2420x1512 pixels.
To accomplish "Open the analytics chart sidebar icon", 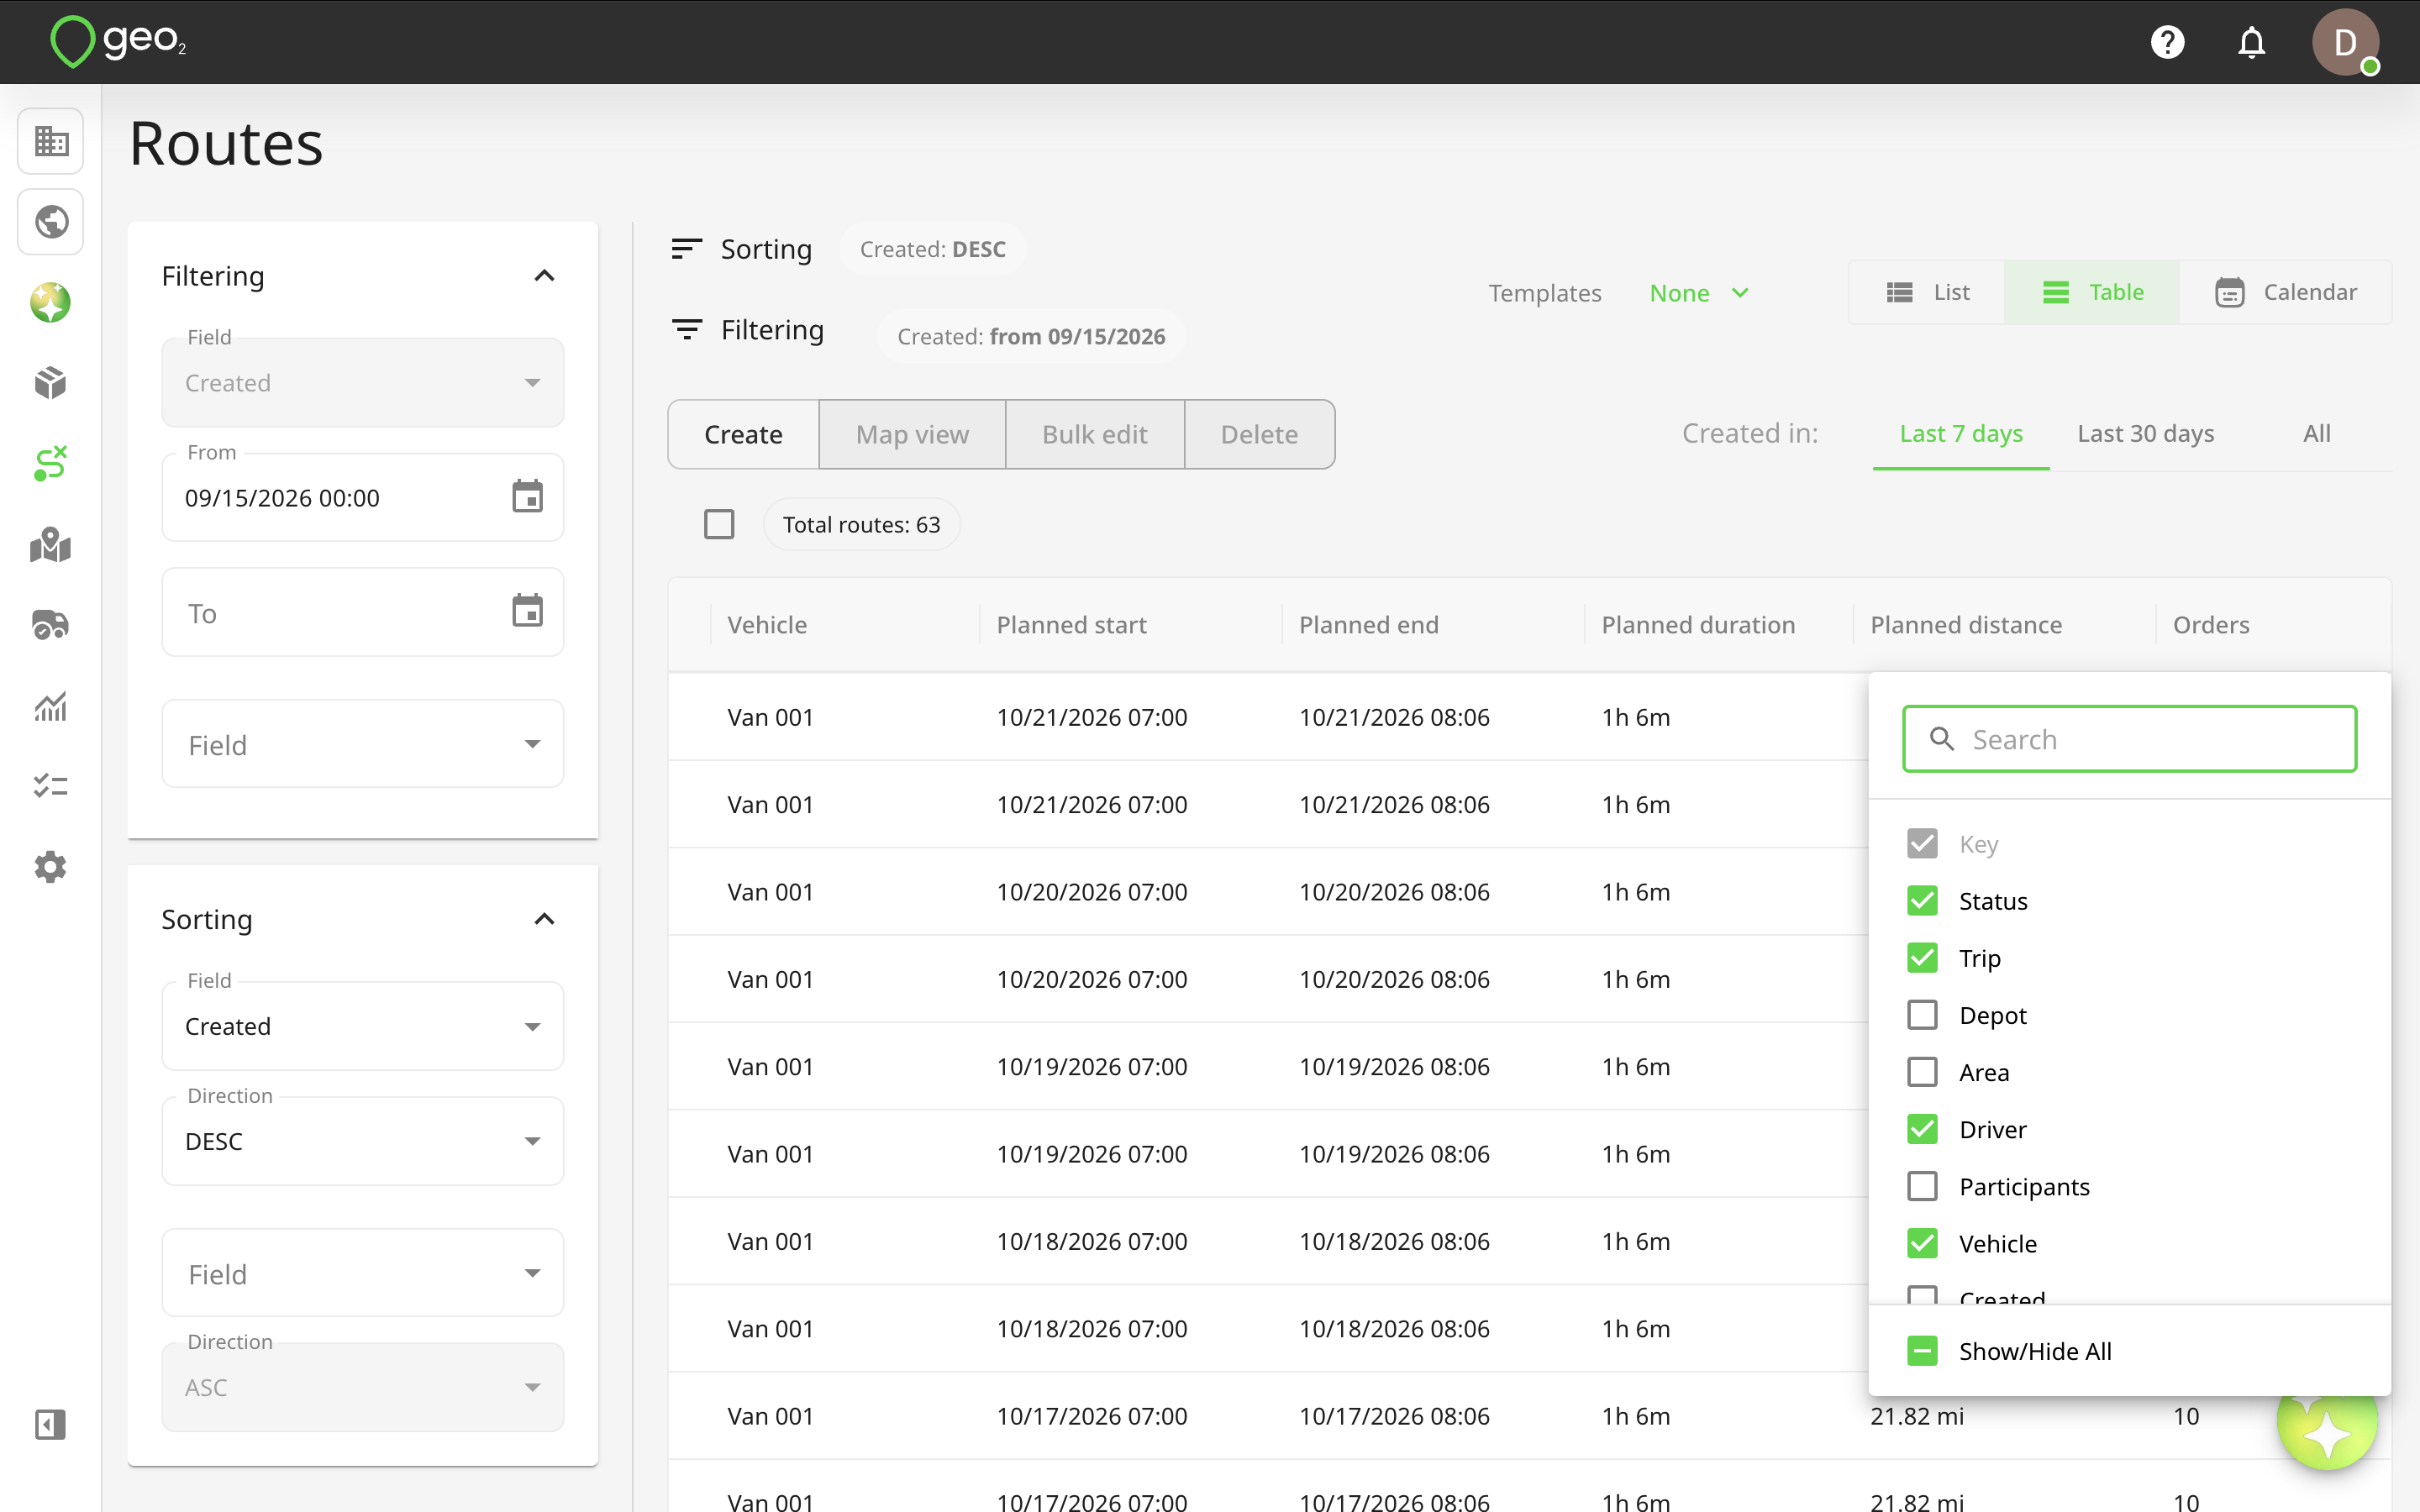I will coord(51,706).
